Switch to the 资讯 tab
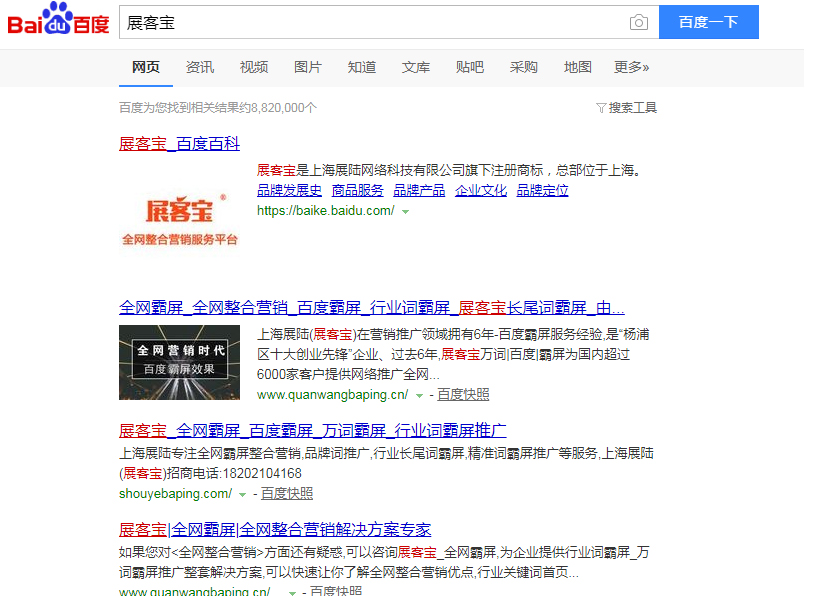Screen dimensions: 825x596 (200, 67)
